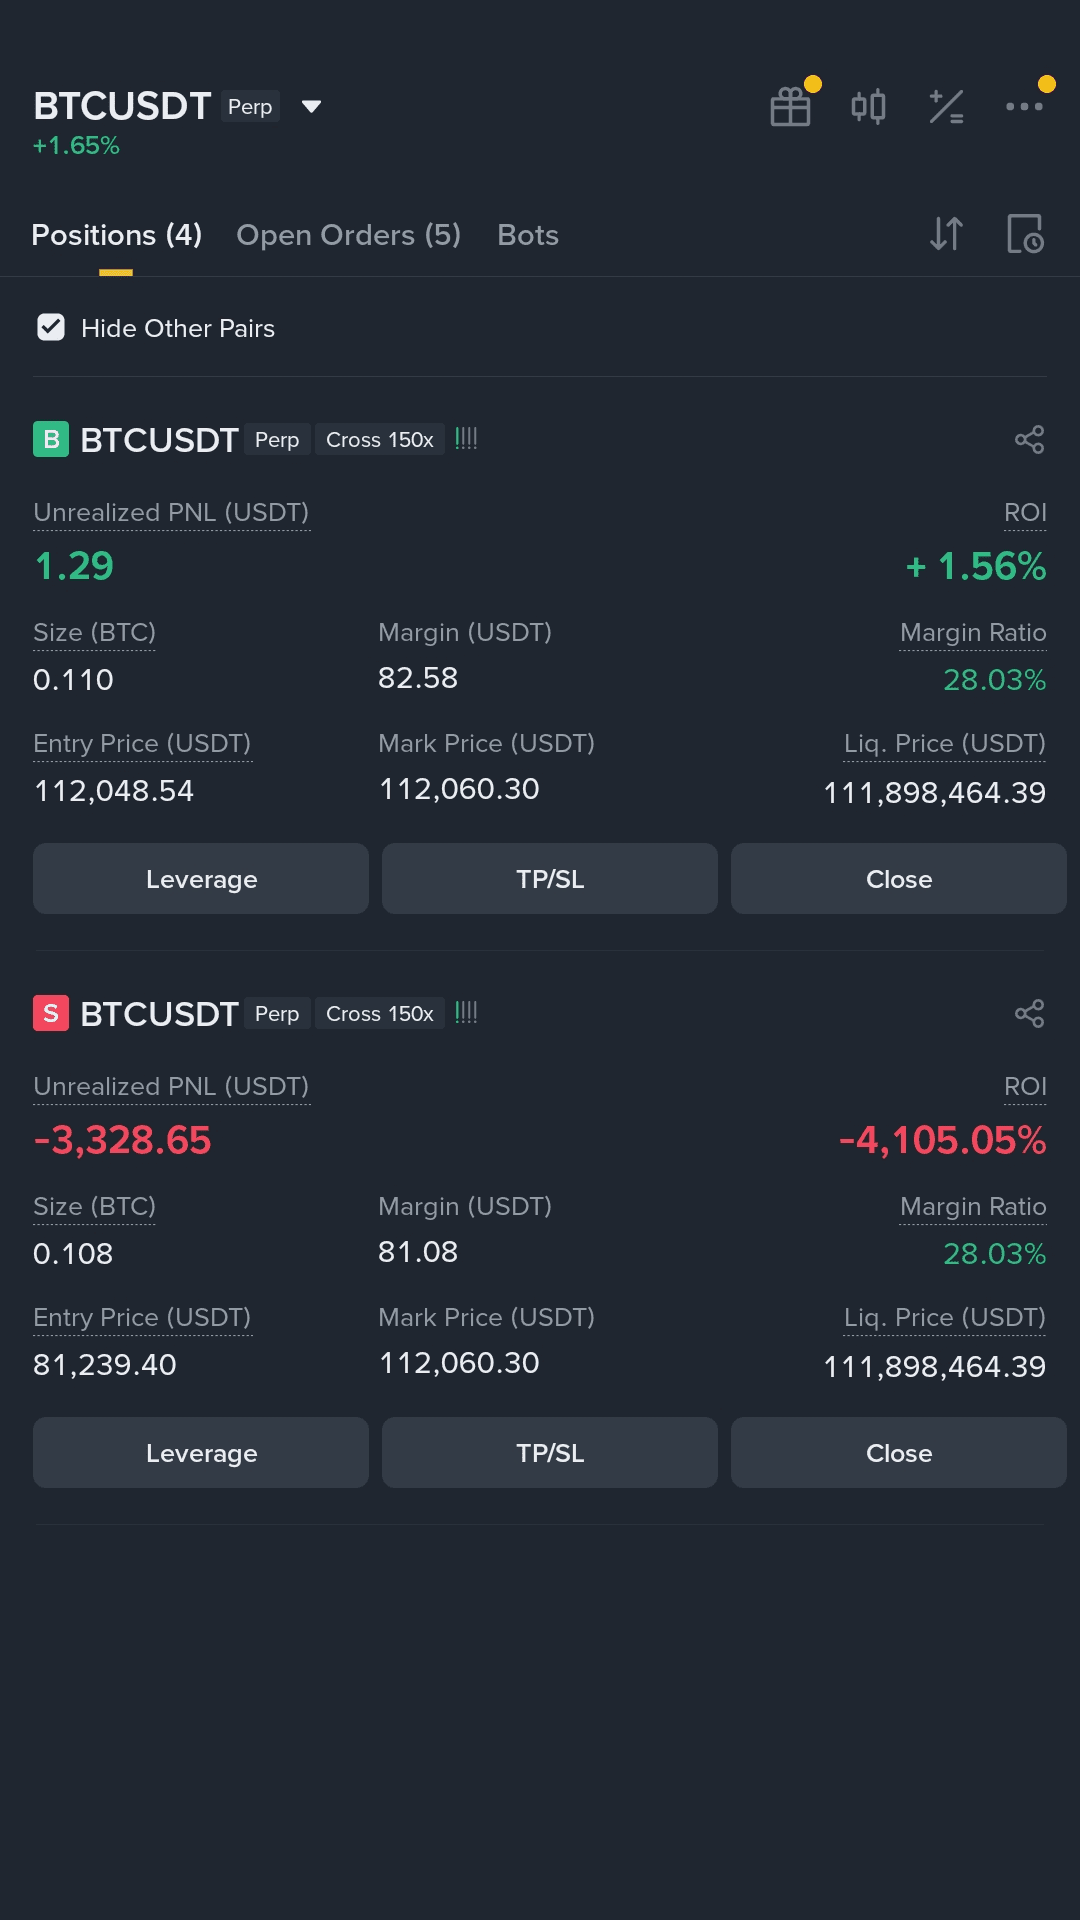Open Cross 150x on long position
1080x1920 pixels.
[x=380, y=440]
